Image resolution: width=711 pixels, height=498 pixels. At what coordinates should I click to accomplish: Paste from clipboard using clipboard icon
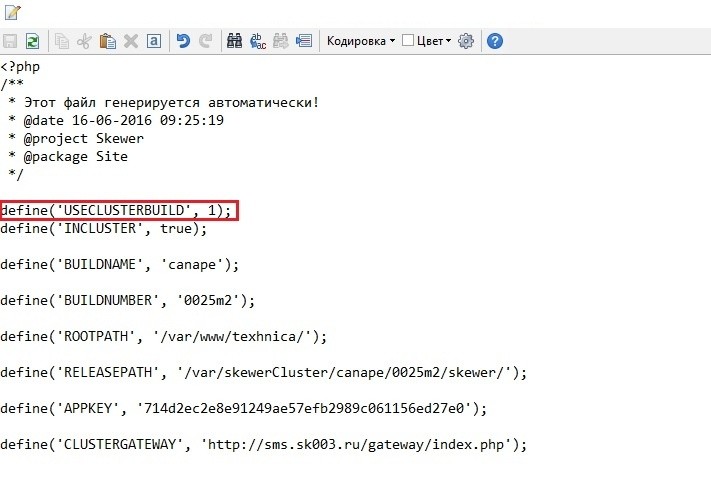coord(108,41)
